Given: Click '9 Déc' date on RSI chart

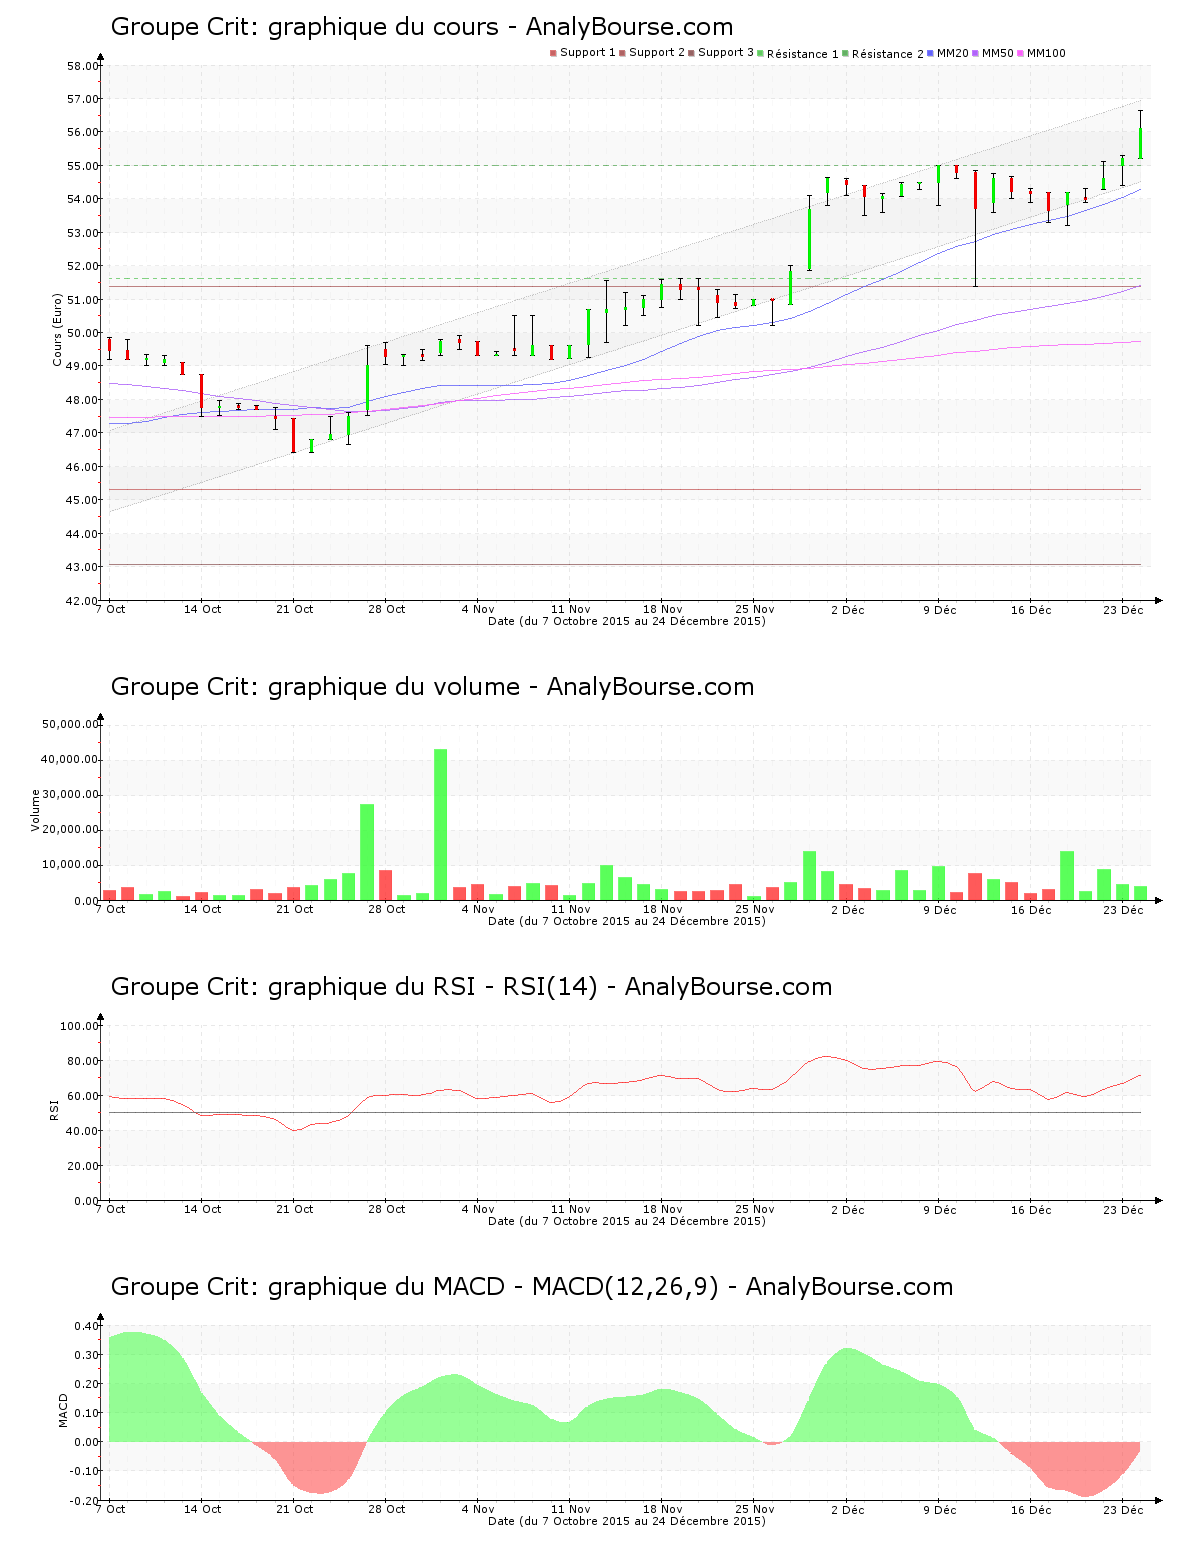Looking at the screenshot, I should click(940, 1209).
